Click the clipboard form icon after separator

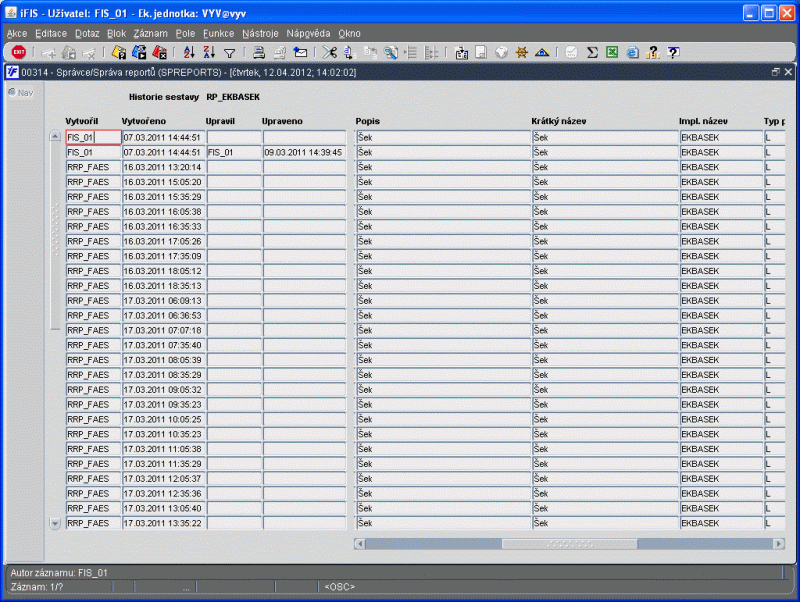pyautogui.click(x=462, y=52)
